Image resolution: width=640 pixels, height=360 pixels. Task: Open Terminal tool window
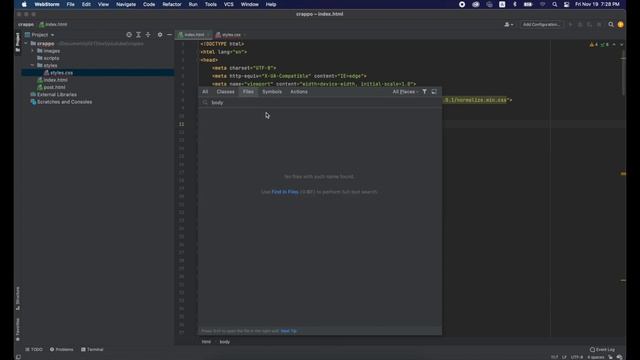[92, 349]
